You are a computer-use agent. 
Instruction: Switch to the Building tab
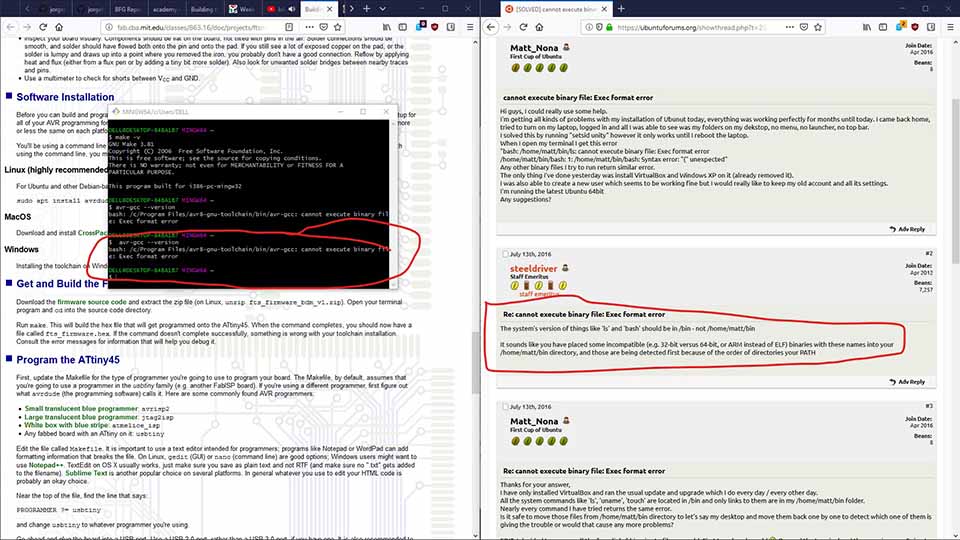pos(203,9)
